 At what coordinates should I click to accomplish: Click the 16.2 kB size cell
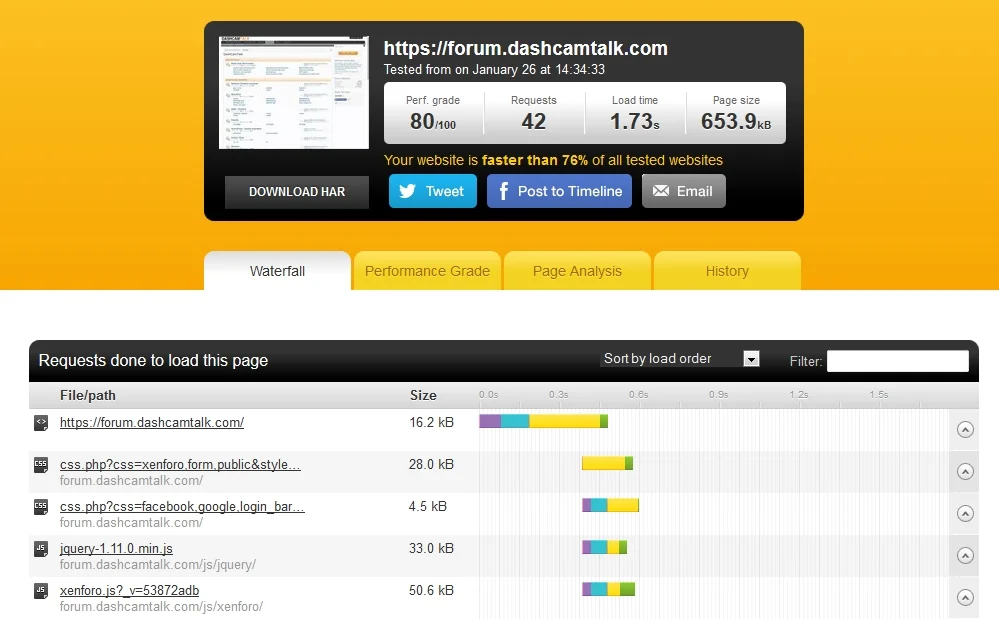coord(431,423)
